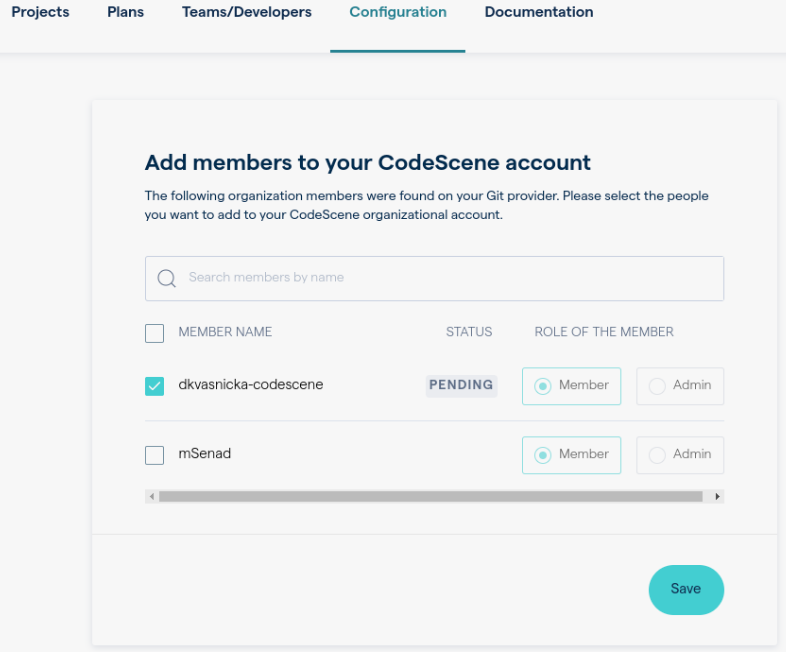Tick the select-all checkbox beside MEMBER NAME

tap(154, 333)
